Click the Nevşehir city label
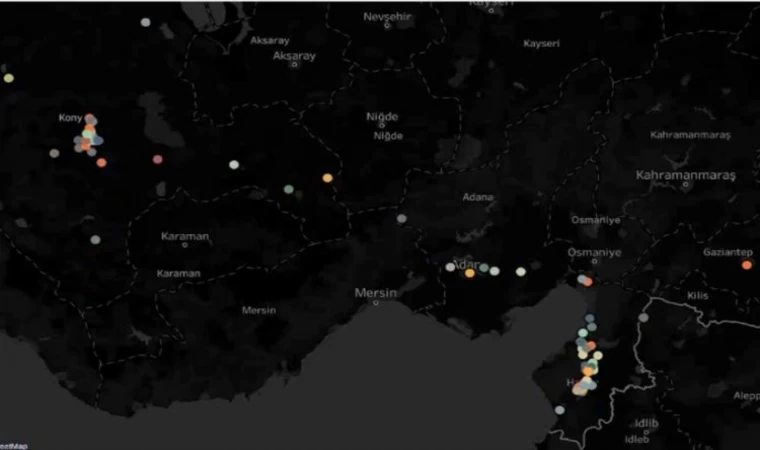 click(x=387, y=17)
